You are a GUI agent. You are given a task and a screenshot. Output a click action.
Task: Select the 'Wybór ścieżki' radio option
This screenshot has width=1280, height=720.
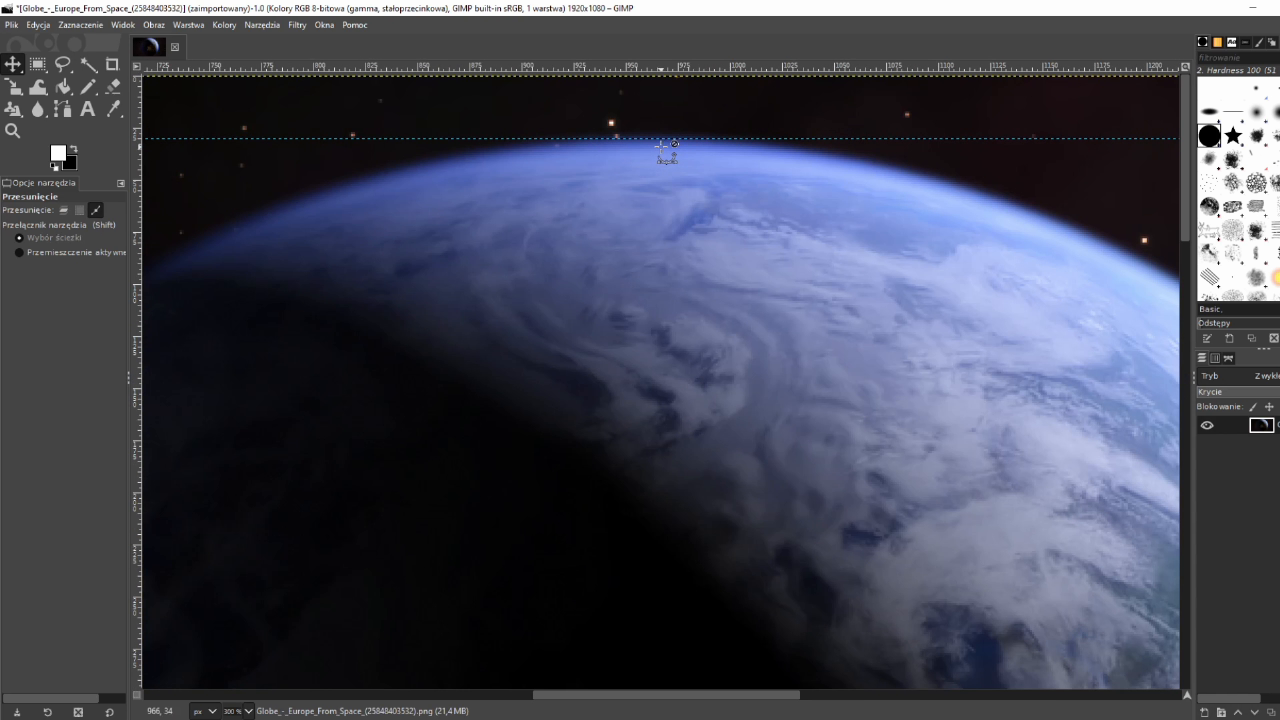pos(19,238)
